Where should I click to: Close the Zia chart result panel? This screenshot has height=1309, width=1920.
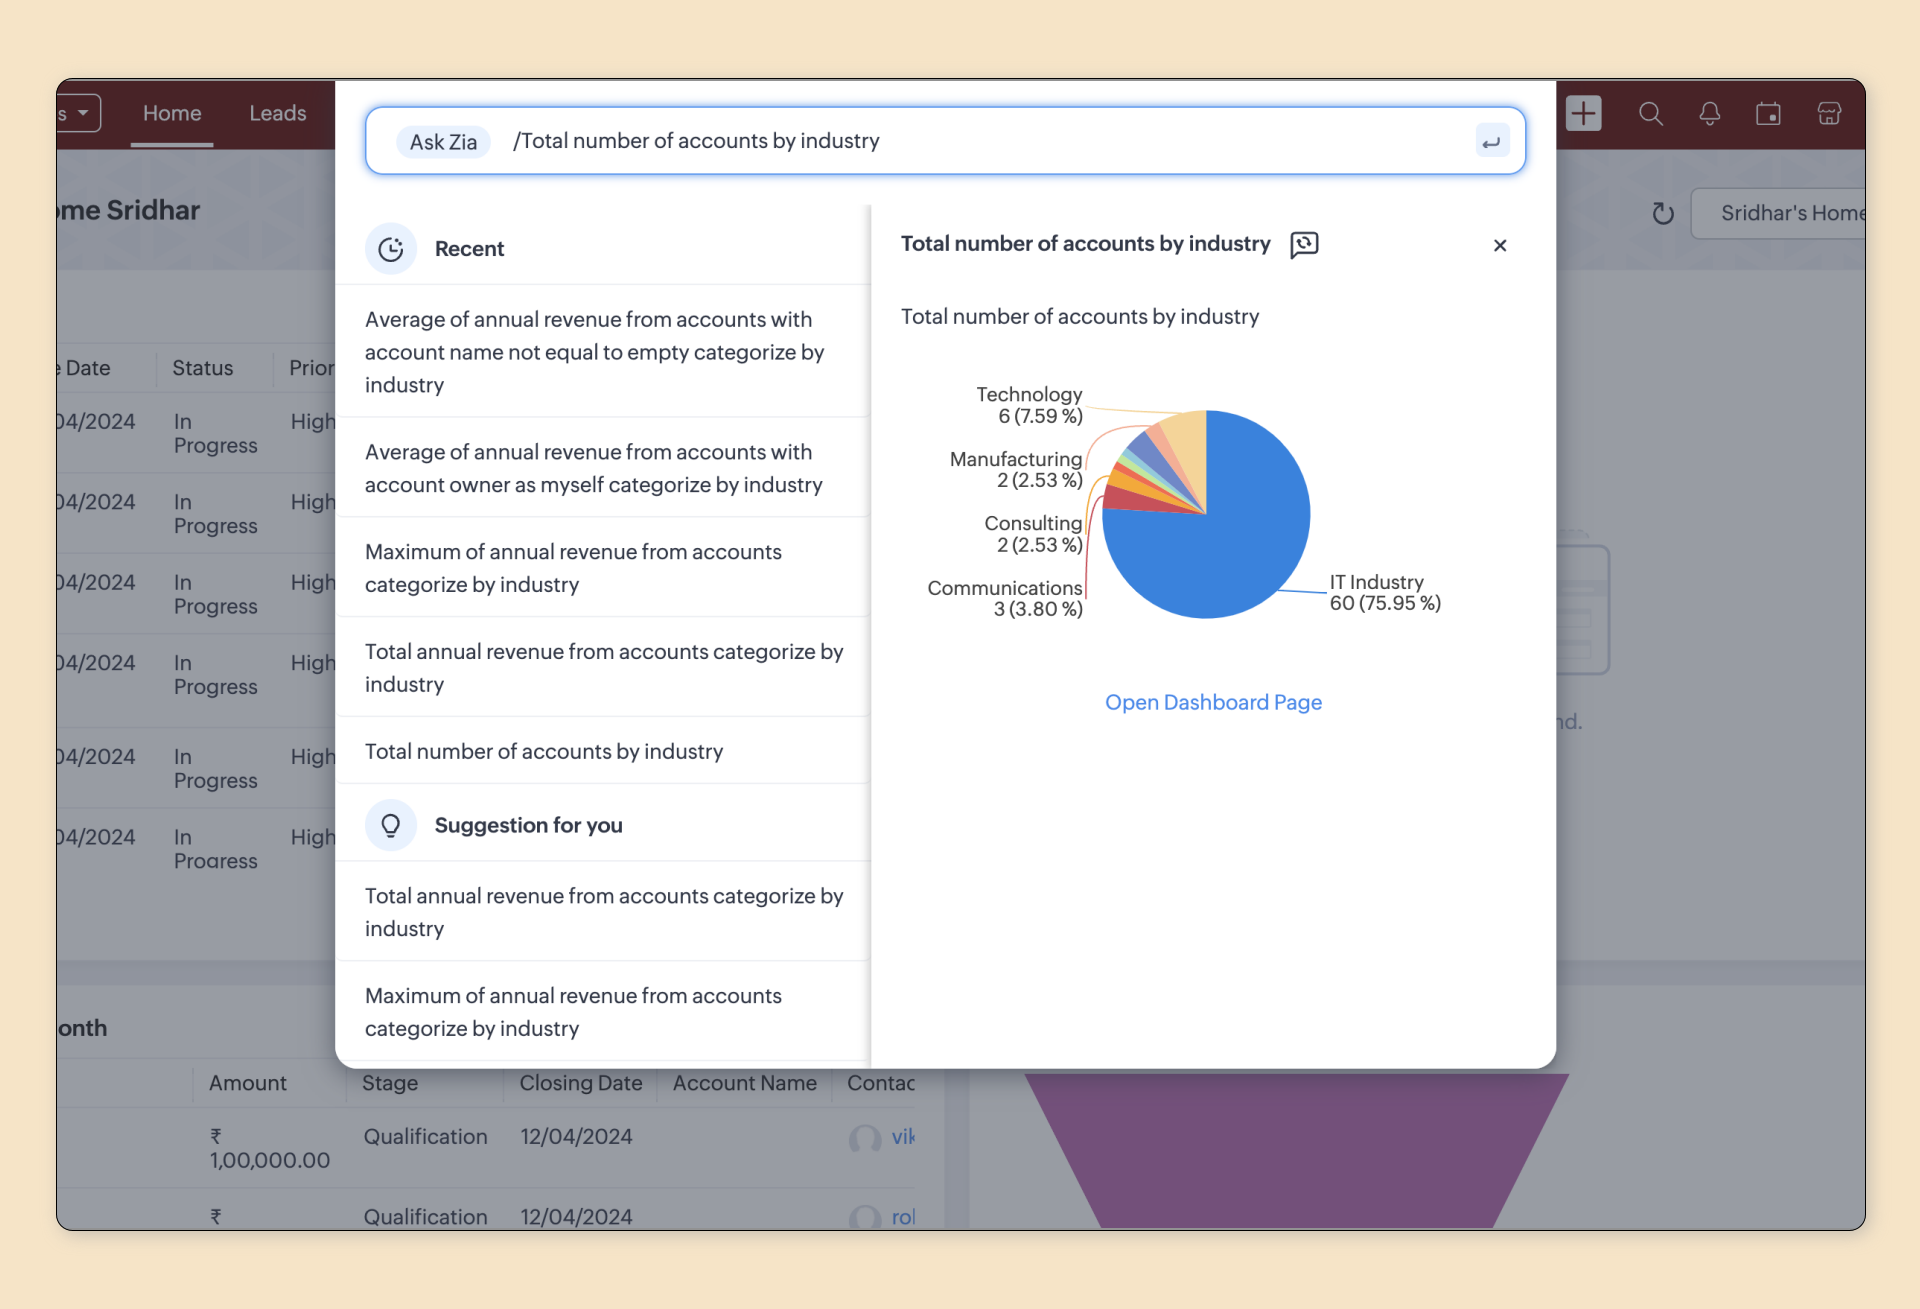coord(1499,246)
